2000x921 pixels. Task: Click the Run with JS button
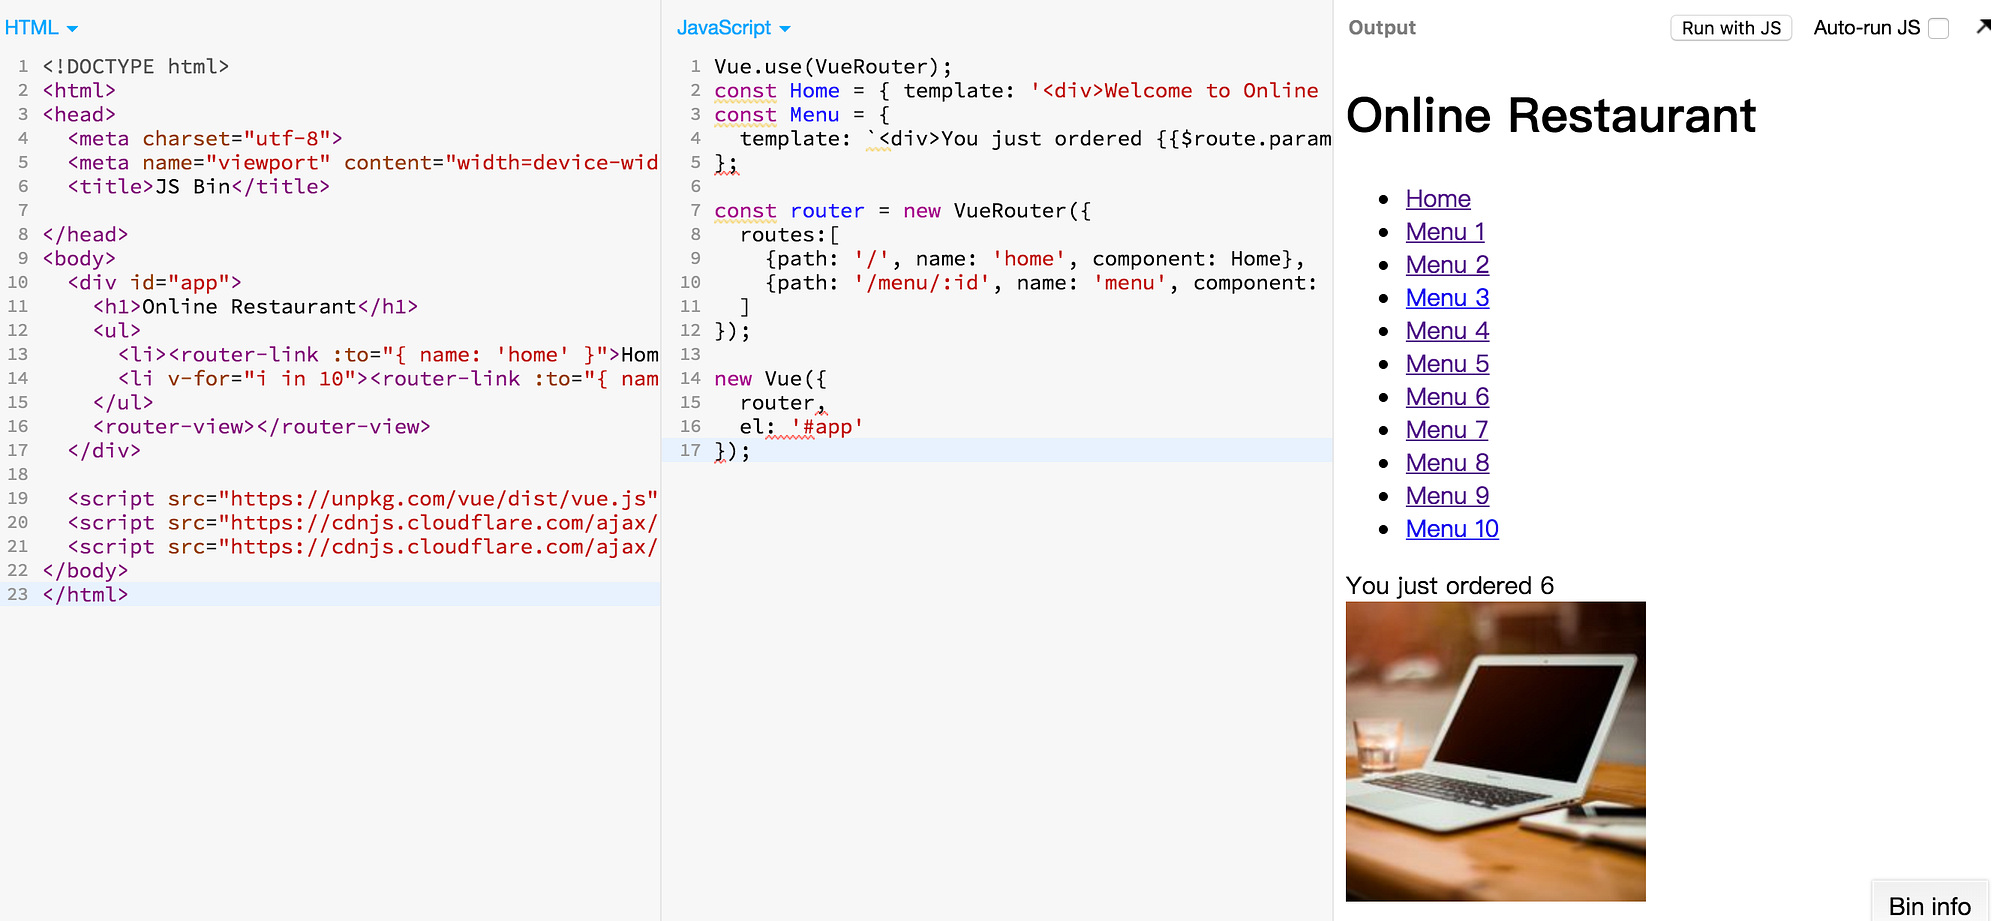coord(1731,27)
